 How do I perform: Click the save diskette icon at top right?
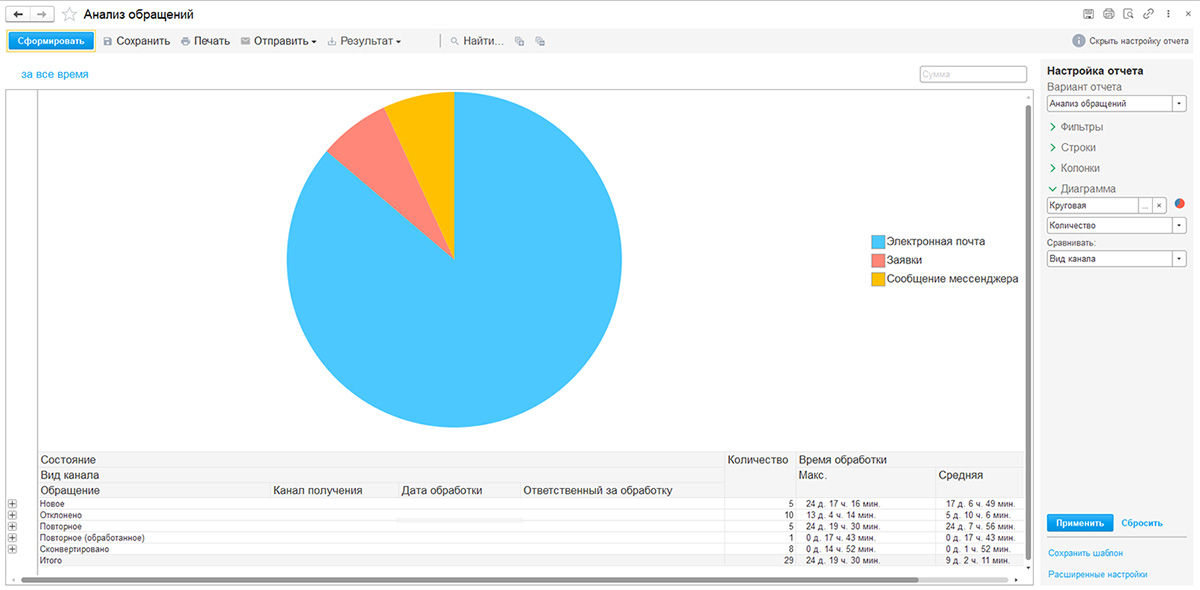point(1088,14)
